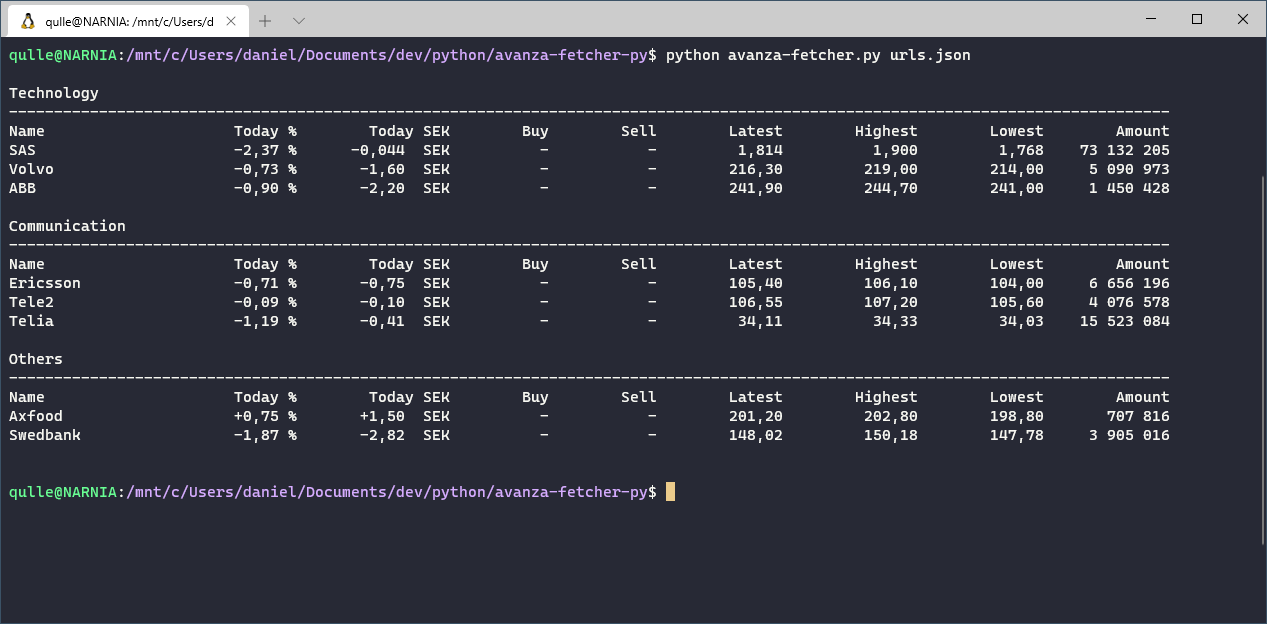Click SAS today percent -2,37 %
The image size is (1267, 624).
pyautogui.click(x=265, y=150)
